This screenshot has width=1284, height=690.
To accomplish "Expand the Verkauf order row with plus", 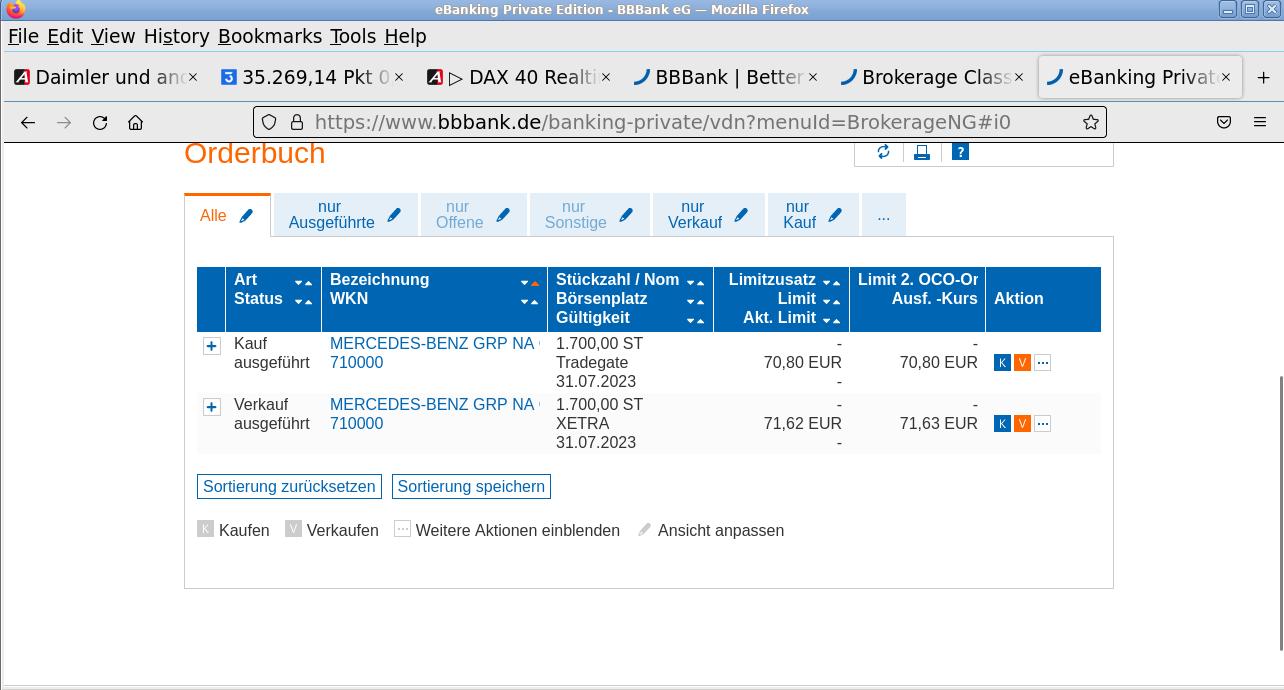I will tap(211, 407).
